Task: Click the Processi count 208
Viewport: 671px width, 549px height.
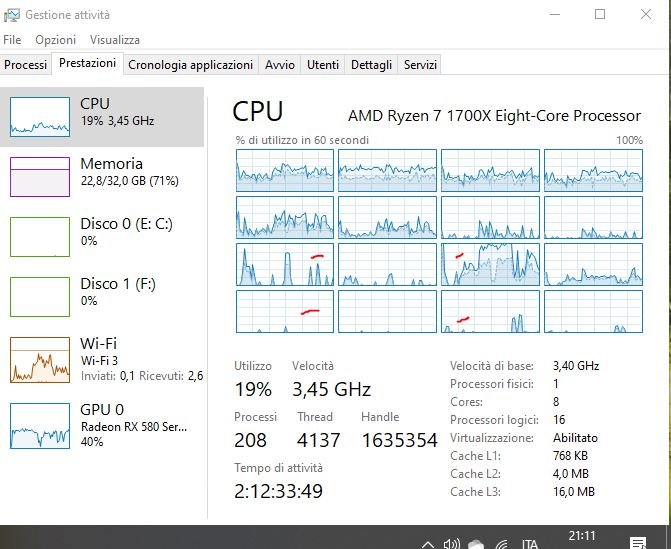Action: (x=250, y=440)
